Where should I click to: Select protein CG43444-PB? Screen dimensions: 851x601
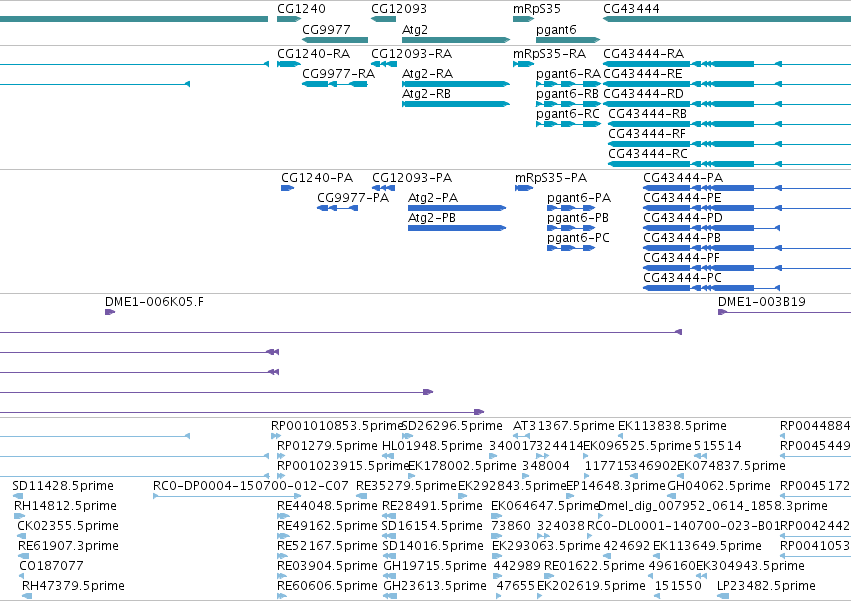point(682,238)
